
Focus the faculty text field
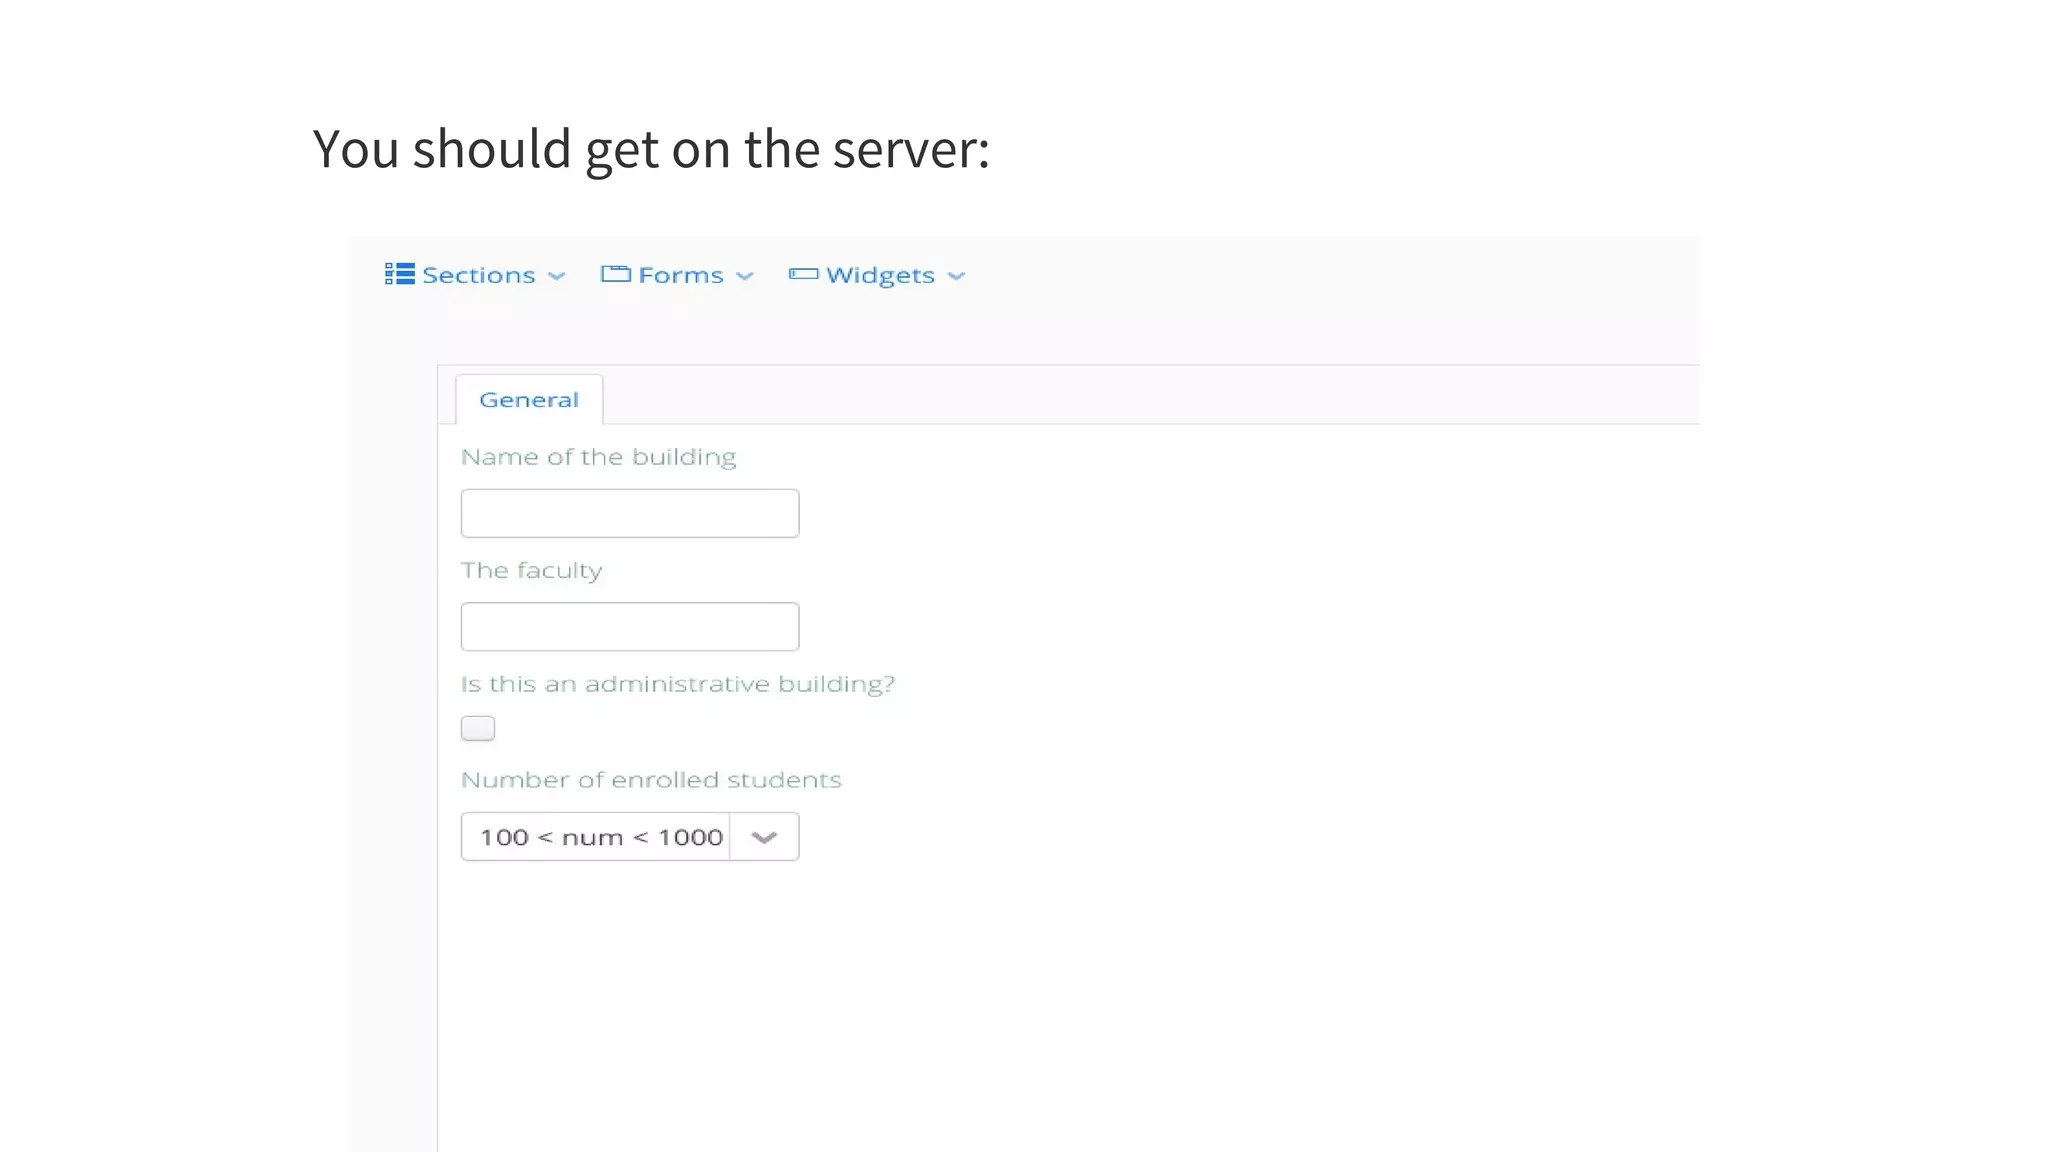(630, 626)
